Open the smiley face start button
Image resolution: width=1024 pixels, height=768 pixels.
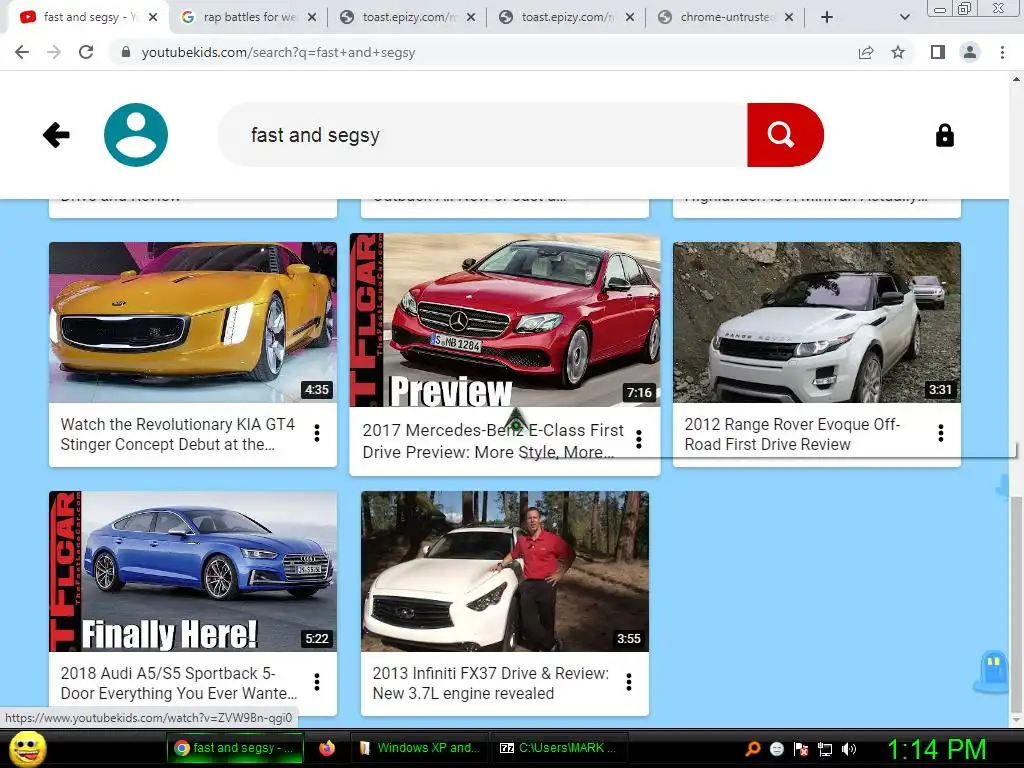coord(28,748)
